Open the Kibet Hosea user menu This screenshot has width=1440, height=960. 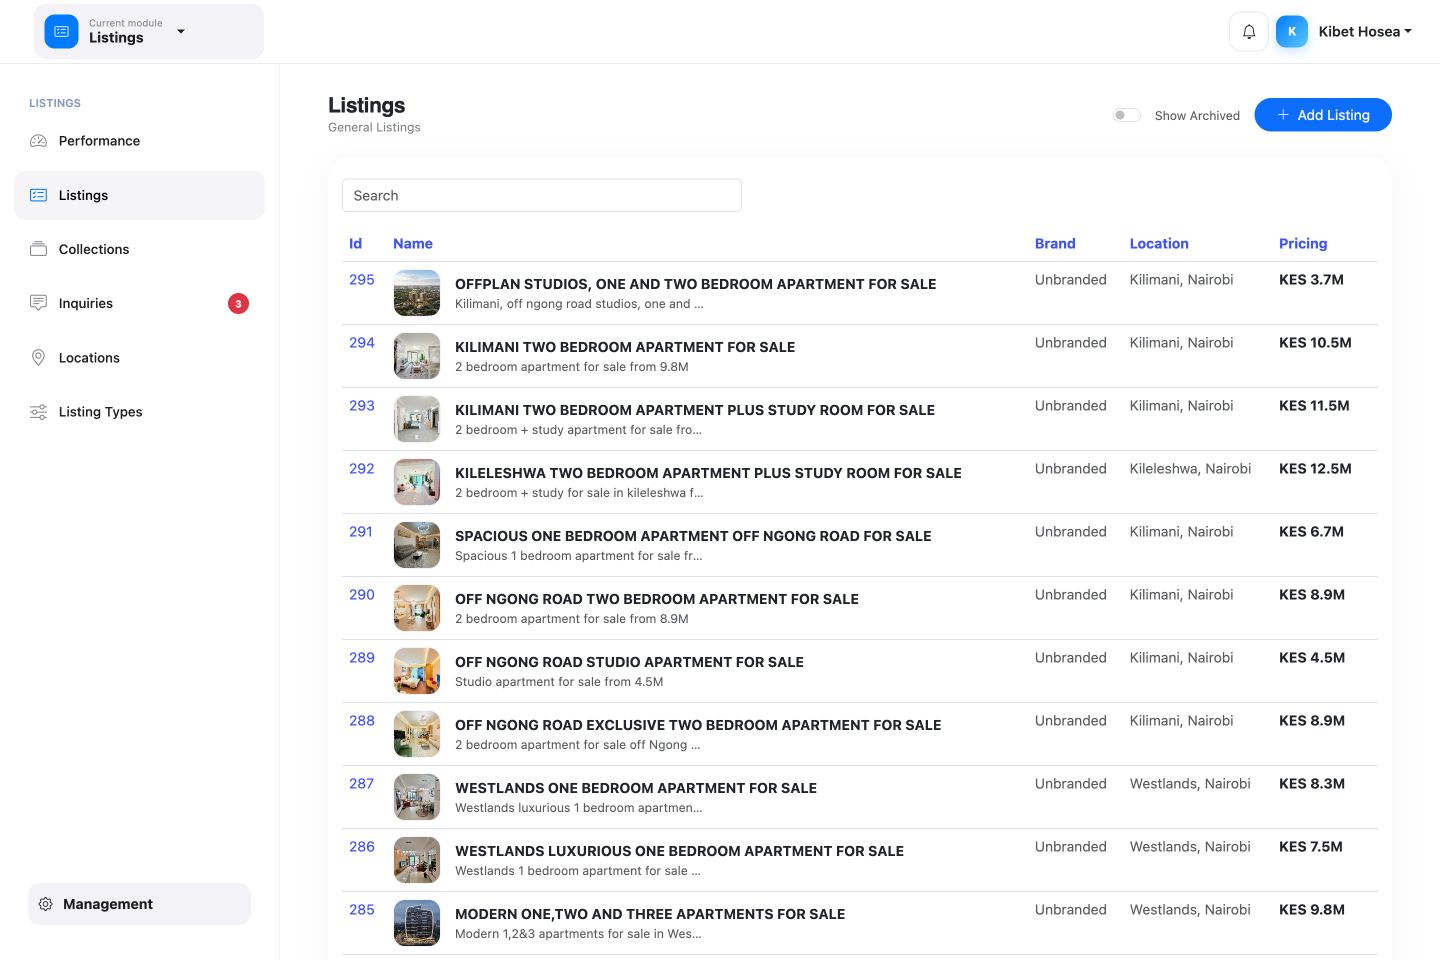[1365, 32]
